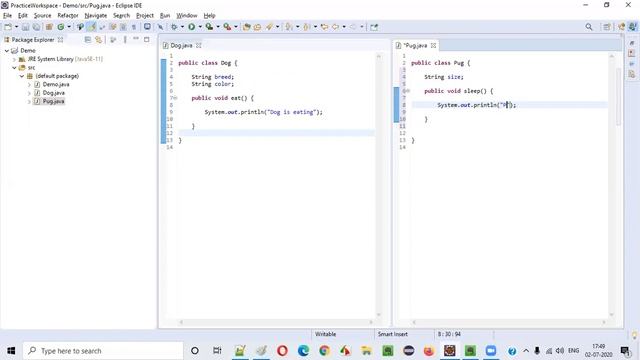Click the New Java Package icon
640x360 pixels.
click(x=49, y=27)
